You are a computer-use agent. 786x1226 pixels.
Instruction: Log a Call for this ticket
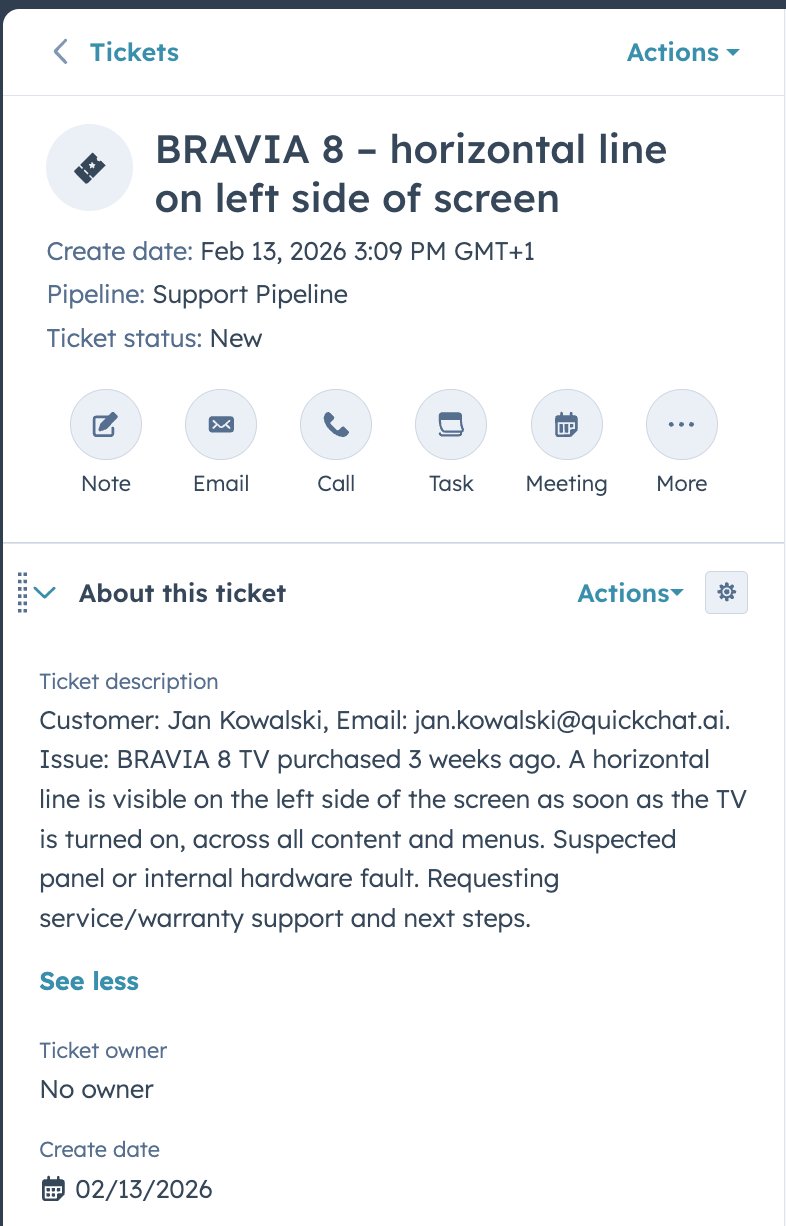click(x=336, y=424)
